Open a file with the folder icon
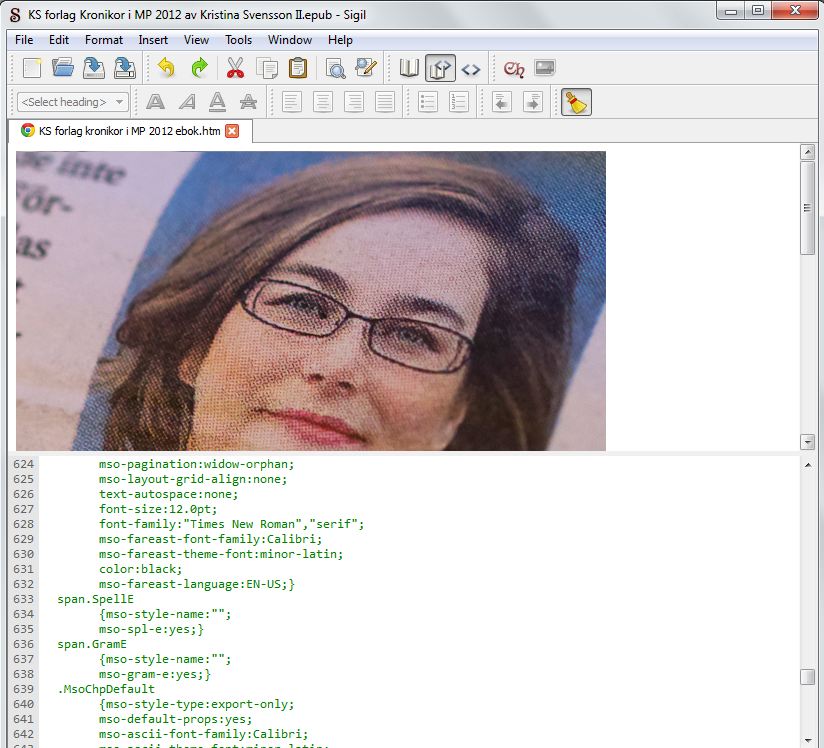 63,69
